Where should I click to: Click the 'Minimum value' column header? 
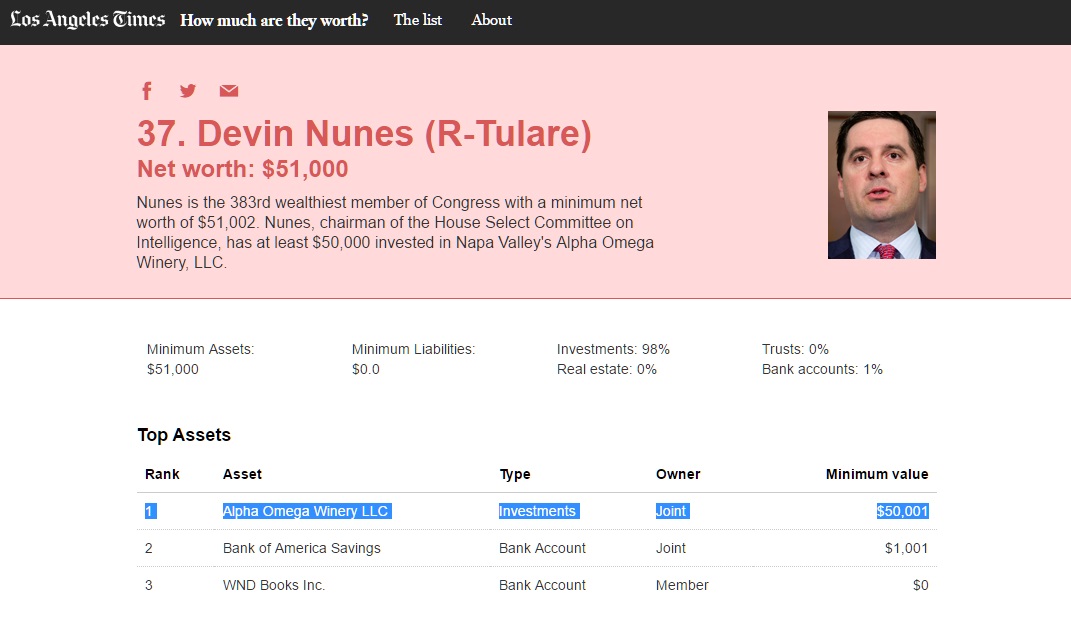(x=877, y=474)
